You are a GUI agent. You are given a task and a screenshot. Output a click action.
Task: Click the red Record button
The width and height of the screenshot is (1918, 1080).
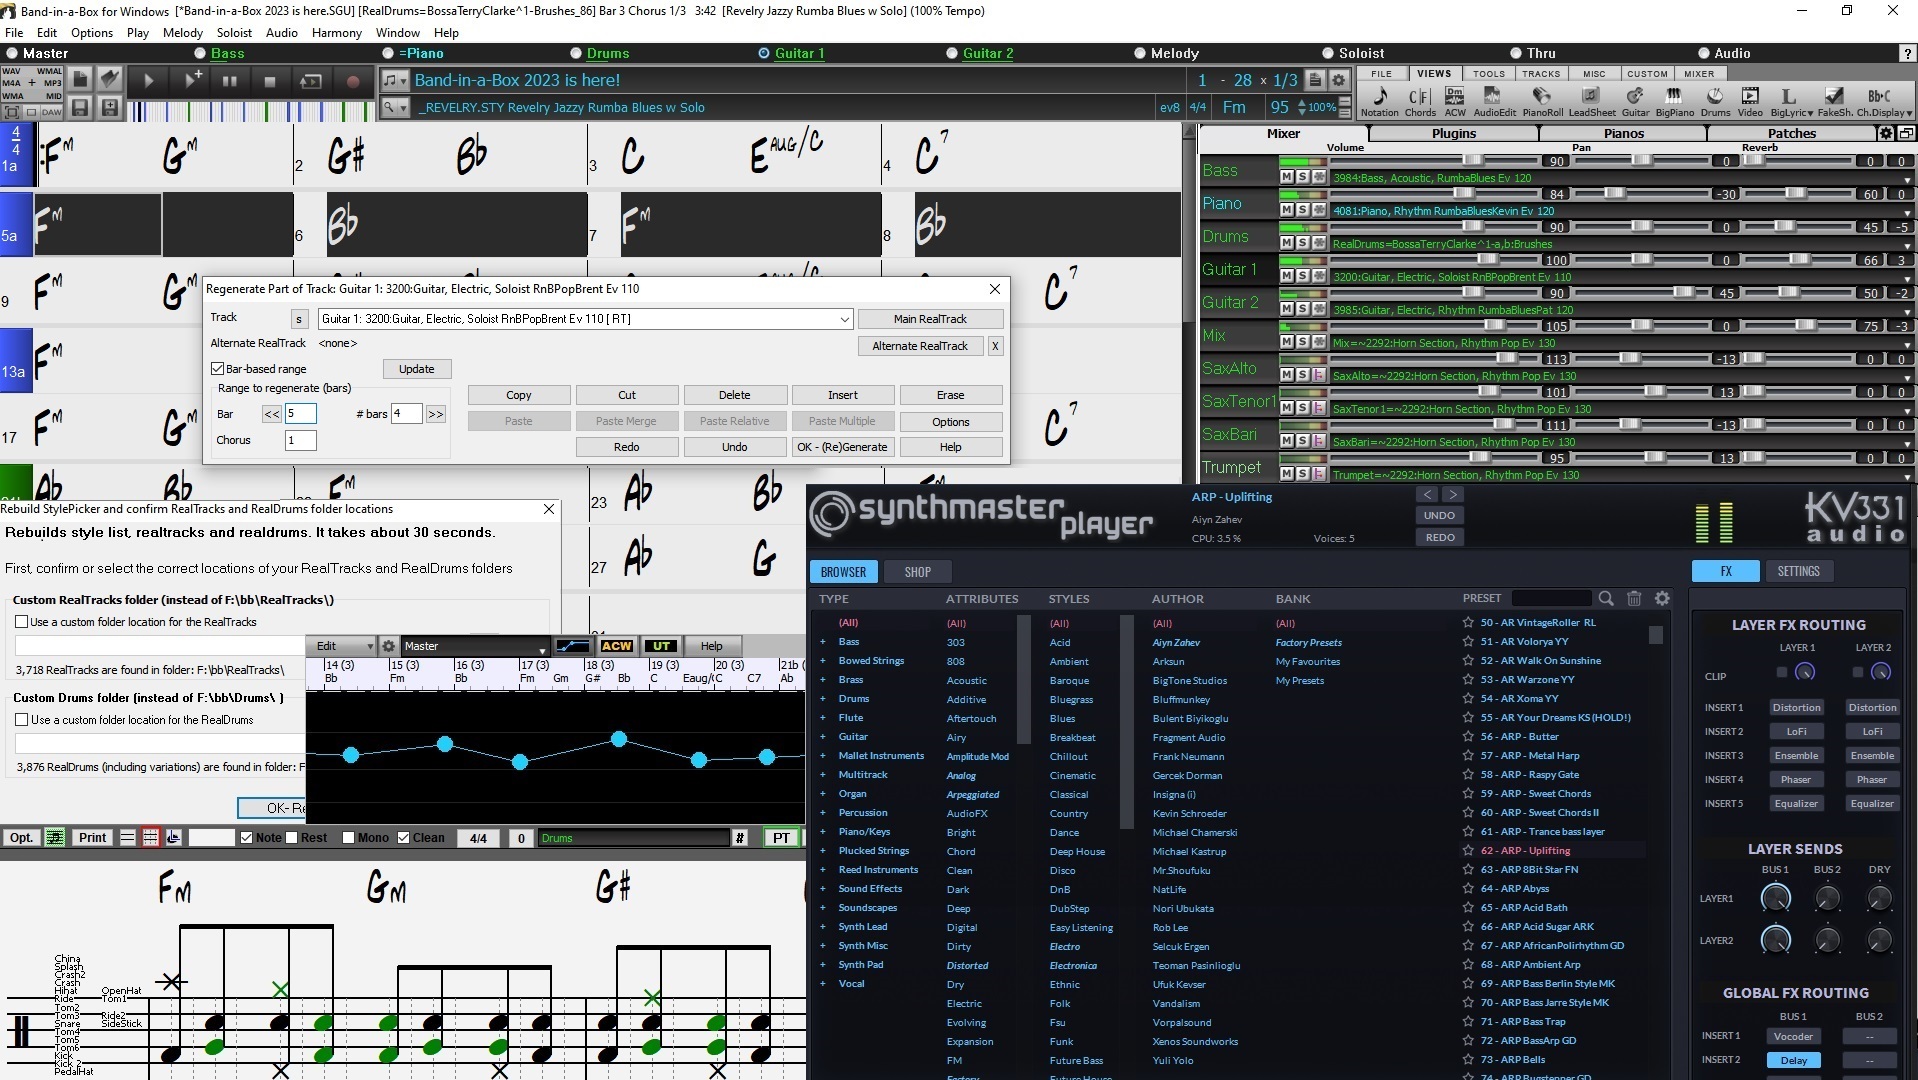point(352,81)
